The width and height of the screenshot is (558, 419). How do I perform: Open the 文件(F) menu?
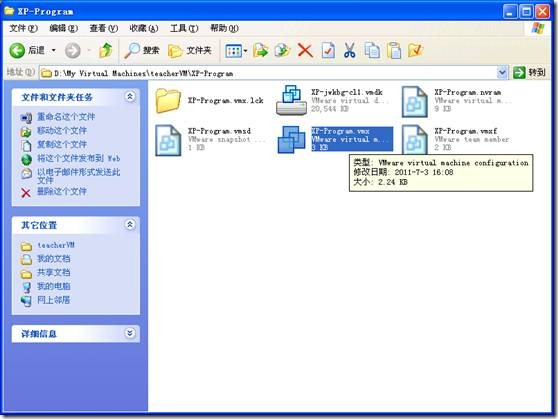23,28
